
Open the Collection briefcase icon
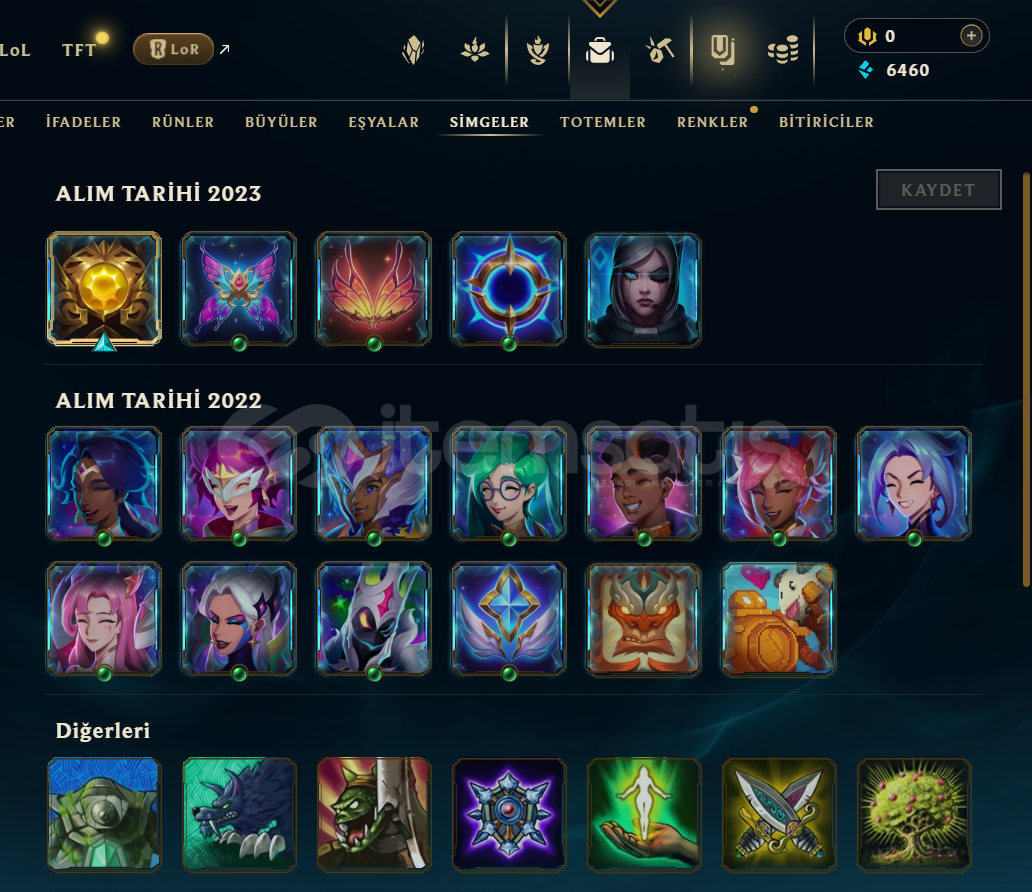click(600, 50)
